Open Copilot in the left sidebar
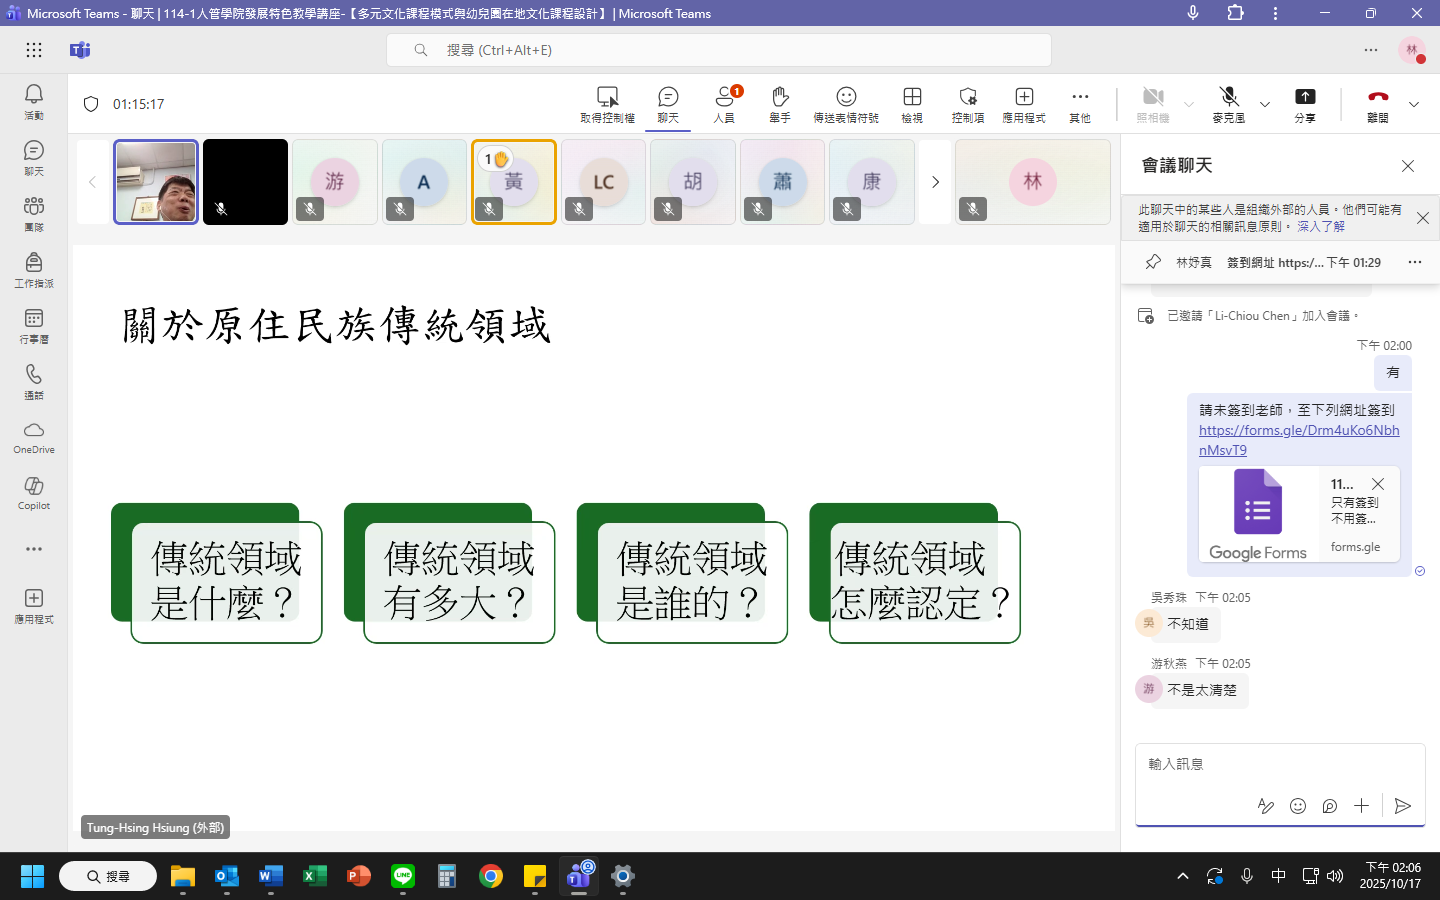The image size is (1440, 900). click(34, 487)
